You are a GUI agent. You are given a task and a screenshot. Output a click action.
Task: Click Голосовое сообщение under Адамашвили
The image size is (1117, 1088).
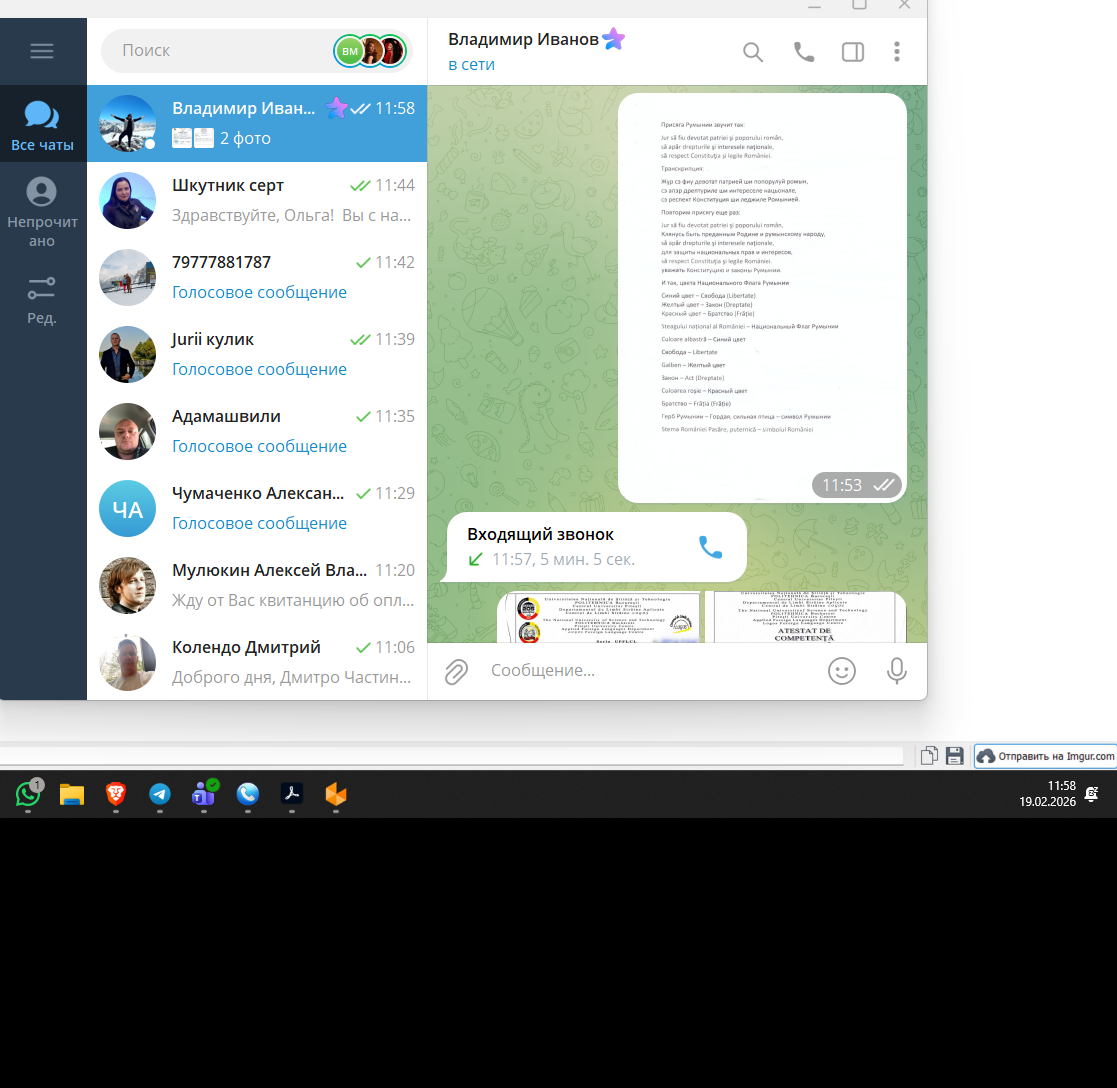click(x=259, y=447)
